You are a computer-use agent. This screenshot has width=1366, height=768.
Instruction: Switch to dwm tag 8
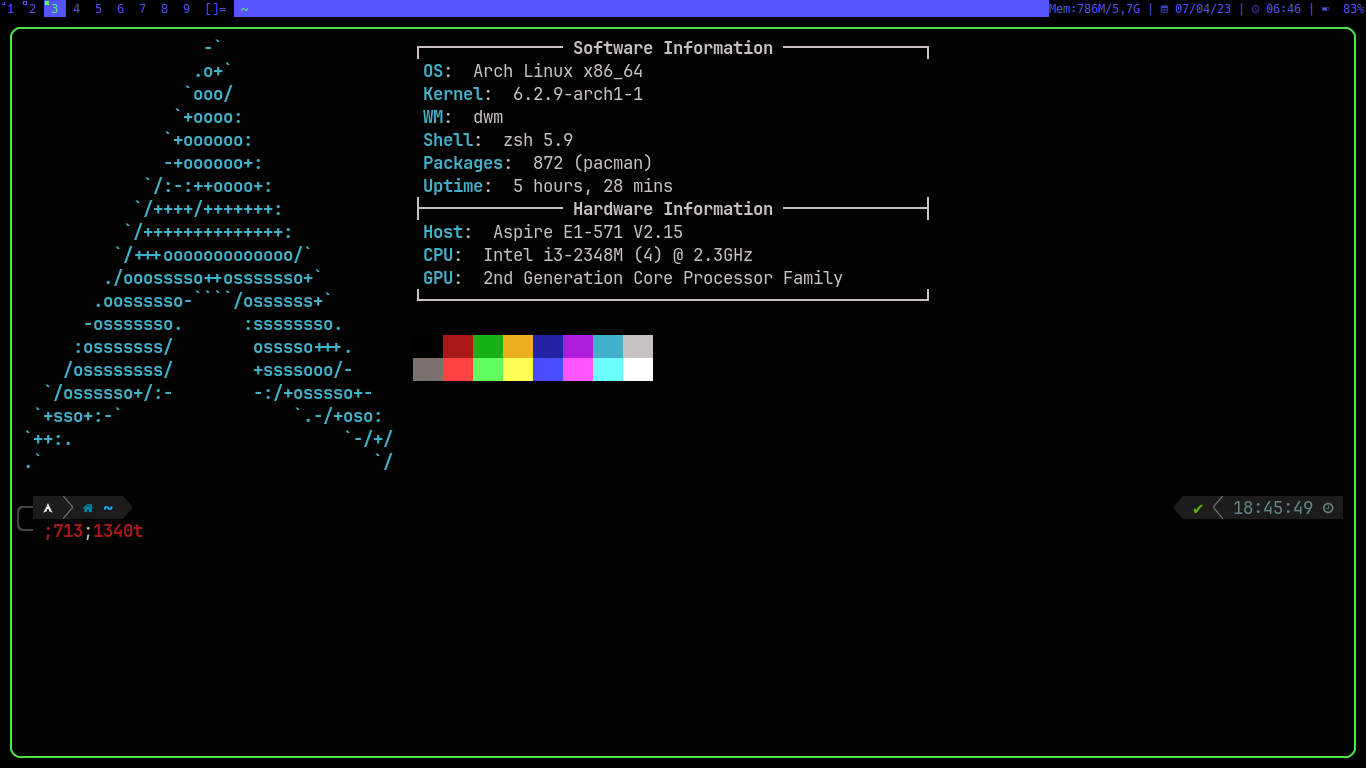coord(164,8)
